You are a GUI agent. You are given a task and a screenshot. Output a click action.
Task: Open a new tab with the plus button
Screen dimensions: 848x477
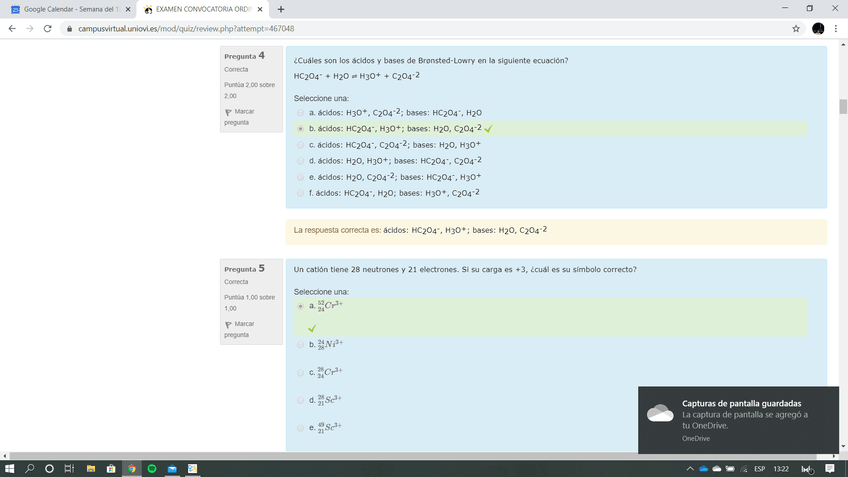tap(281, 9)
